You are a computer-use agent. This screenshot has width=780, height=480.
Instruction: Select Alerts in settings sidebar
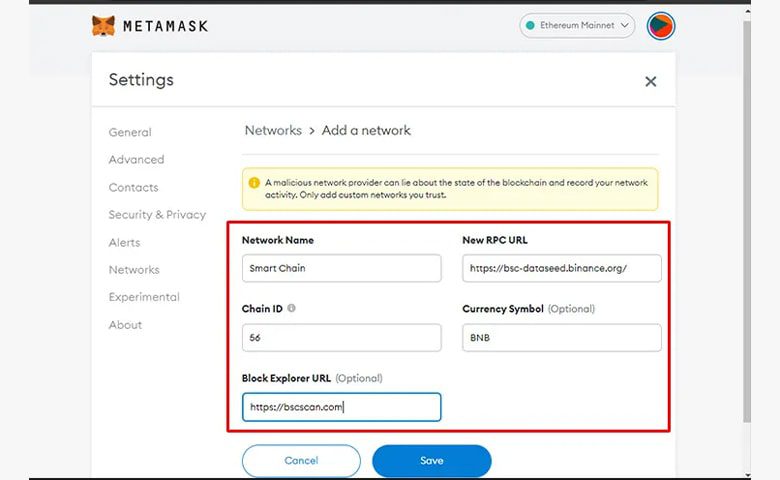(x=124, y=243)
